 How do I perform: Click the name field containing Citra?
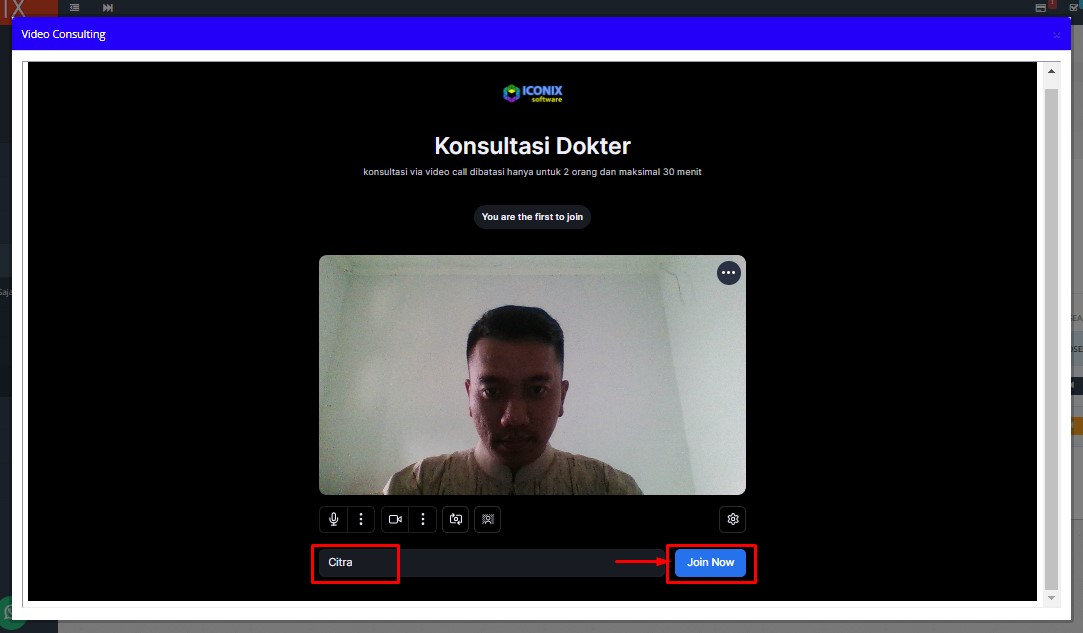[480, 563]
